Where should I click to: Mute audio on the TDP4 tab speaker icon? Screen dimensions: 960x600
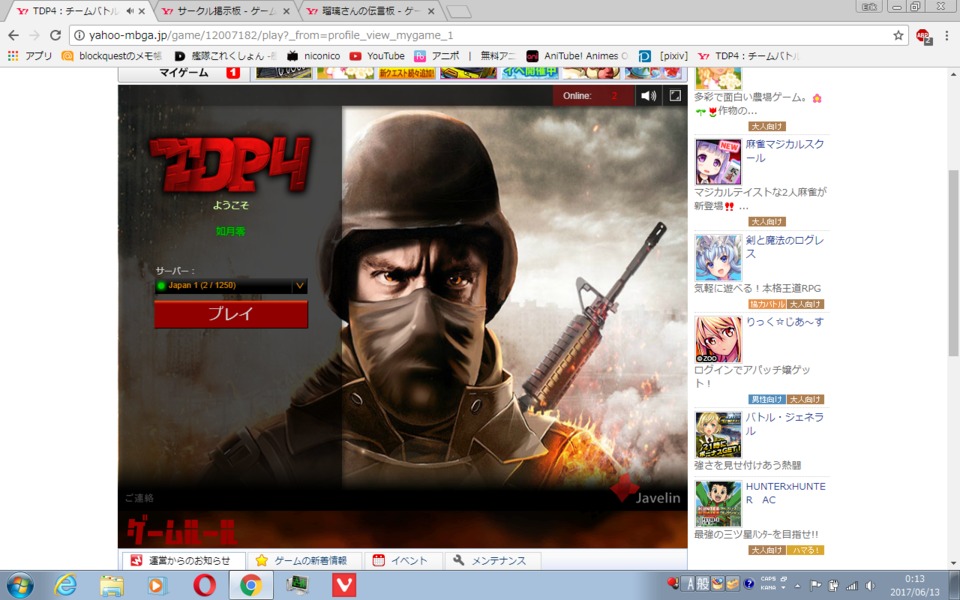point(130,11)
